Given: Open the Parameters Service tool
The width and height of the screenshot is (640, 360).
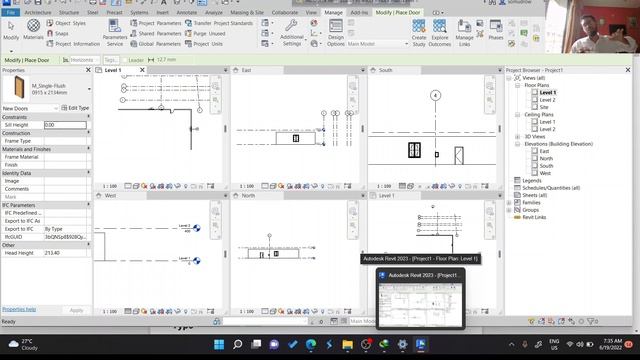Looking at the screenshot, I should tap(115, 33).
